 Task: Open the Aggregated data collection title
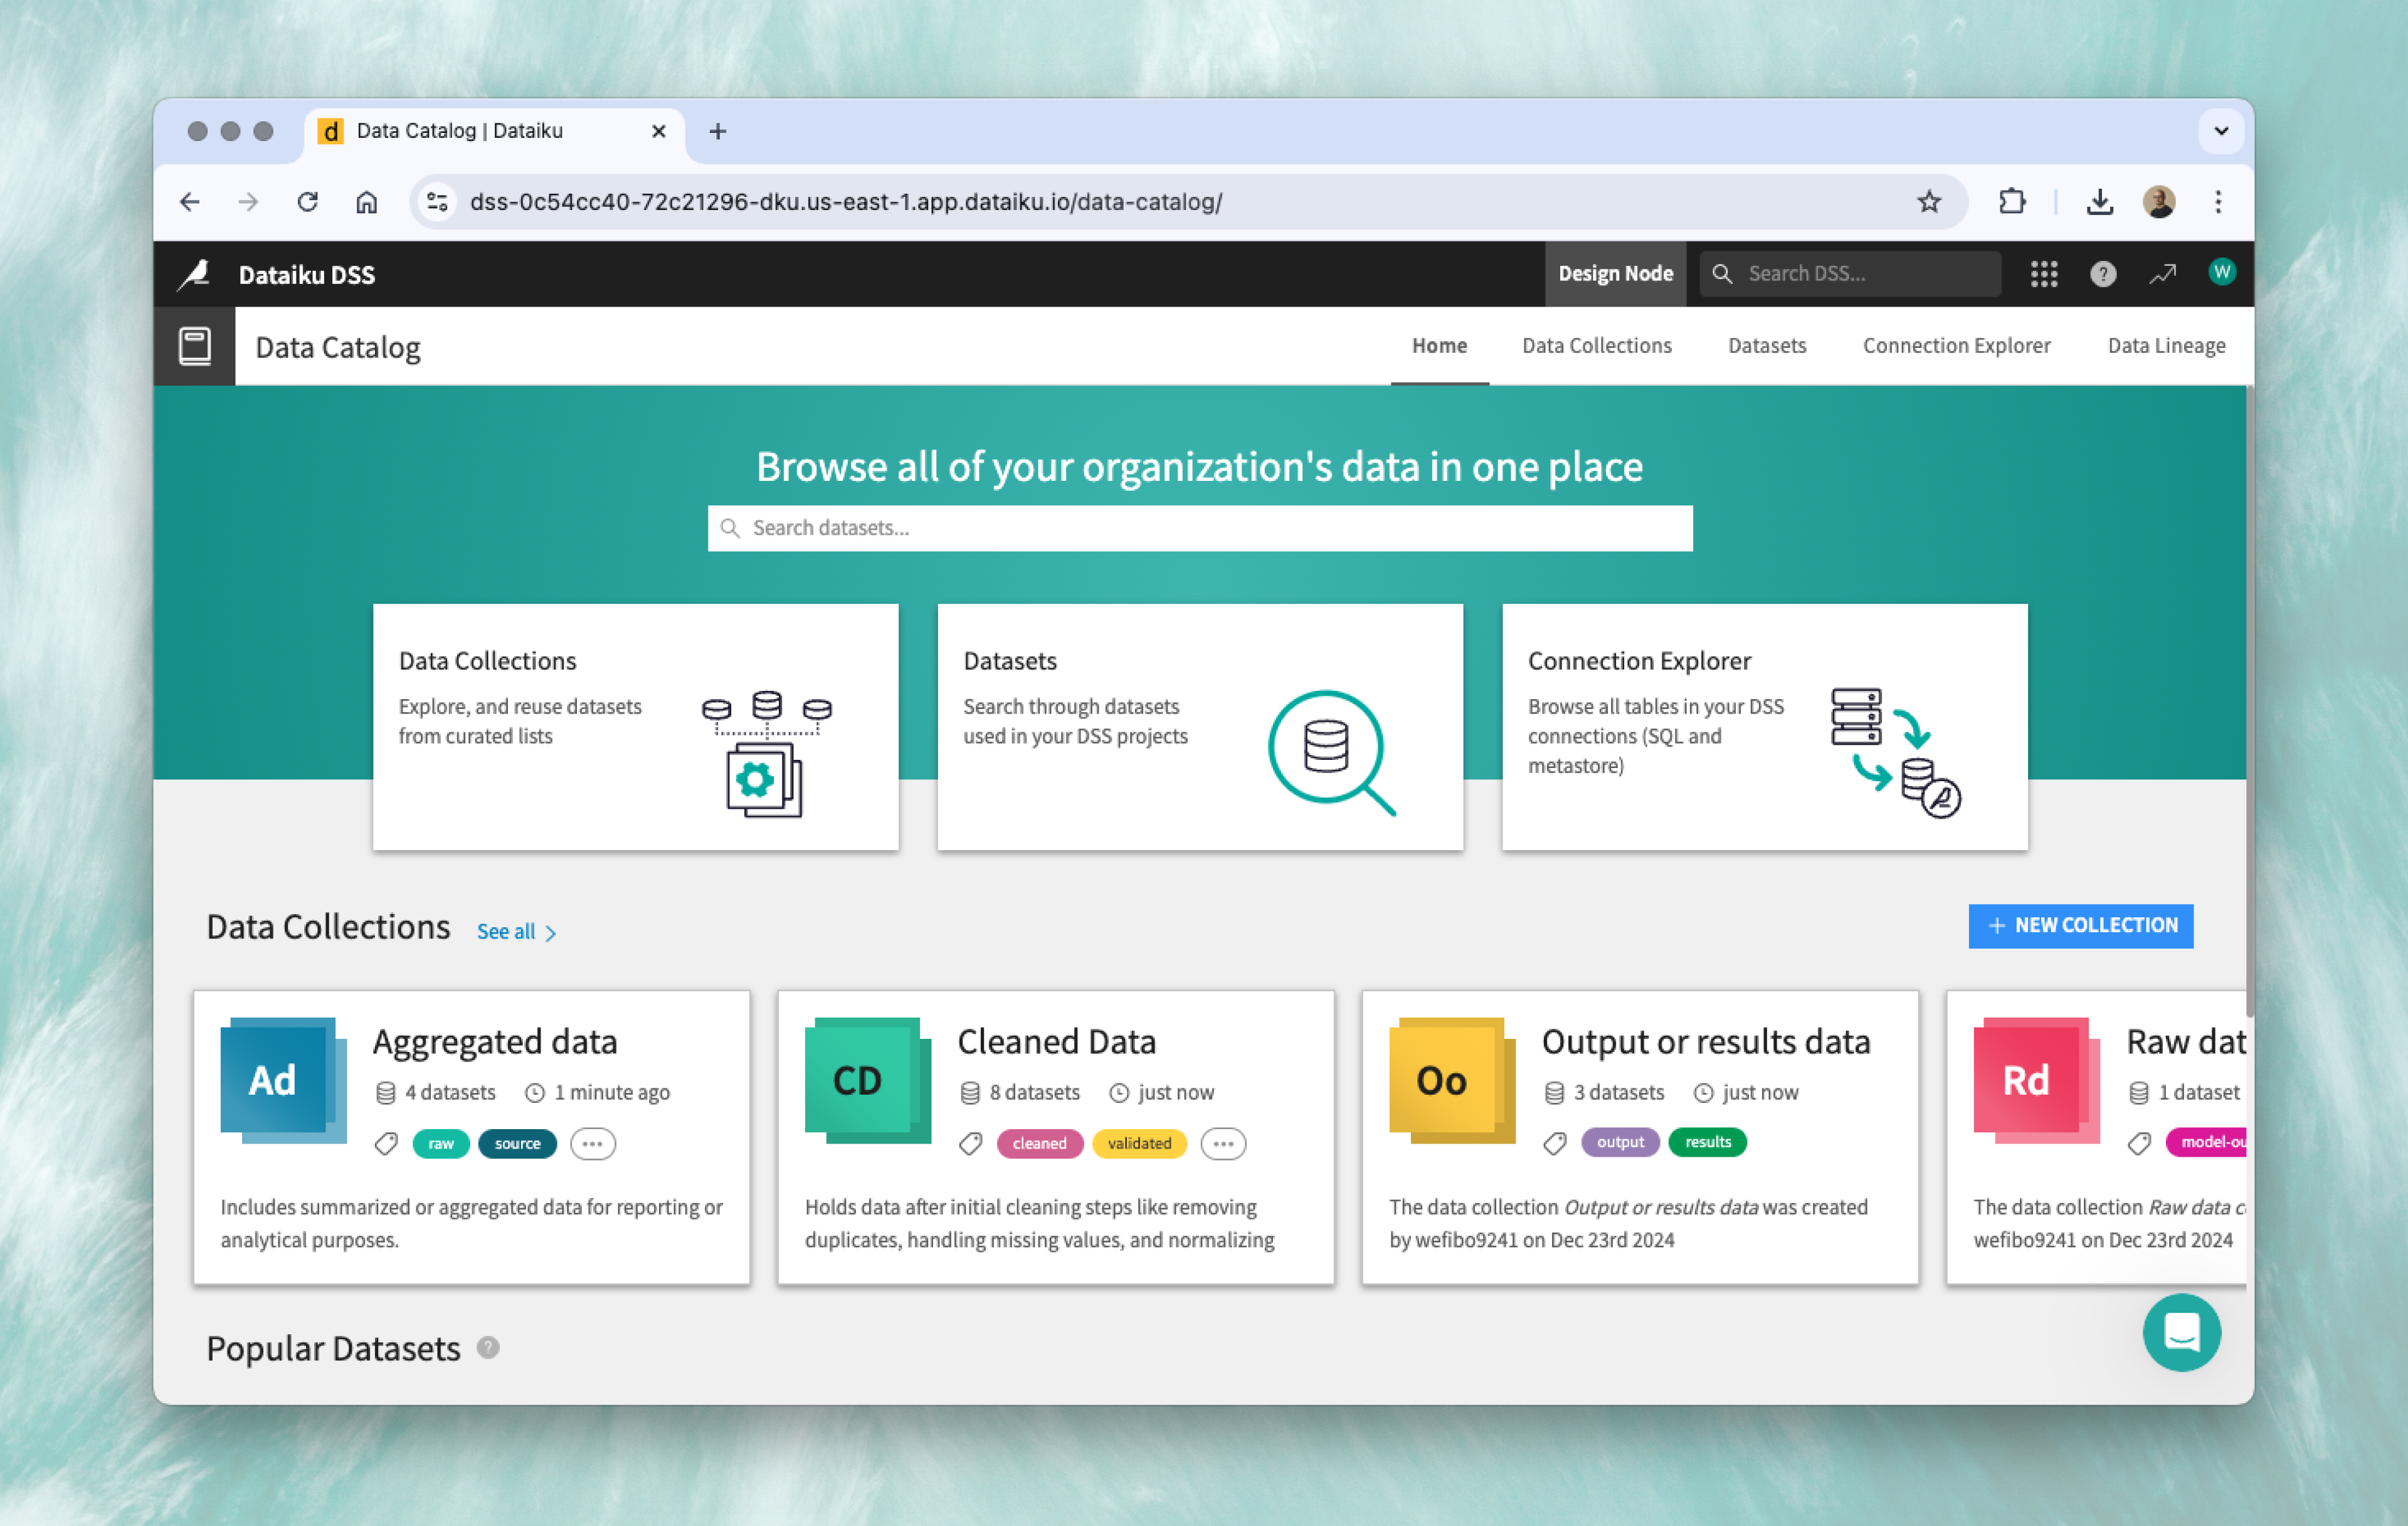pyautogui.click(x=495, y=1042)
